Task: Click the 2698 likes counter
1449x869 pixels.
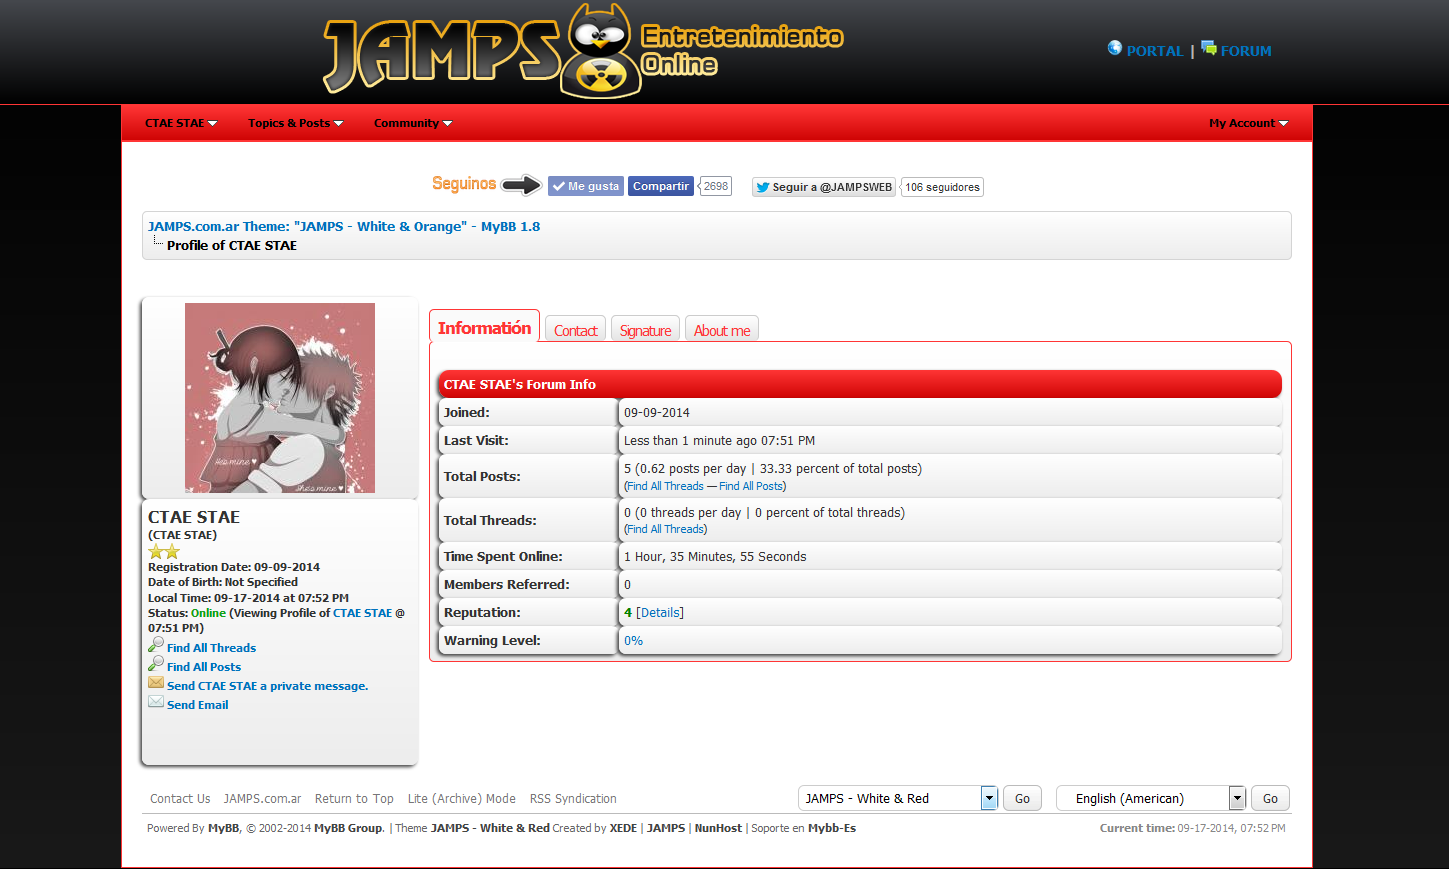Action: click(716, 186)
